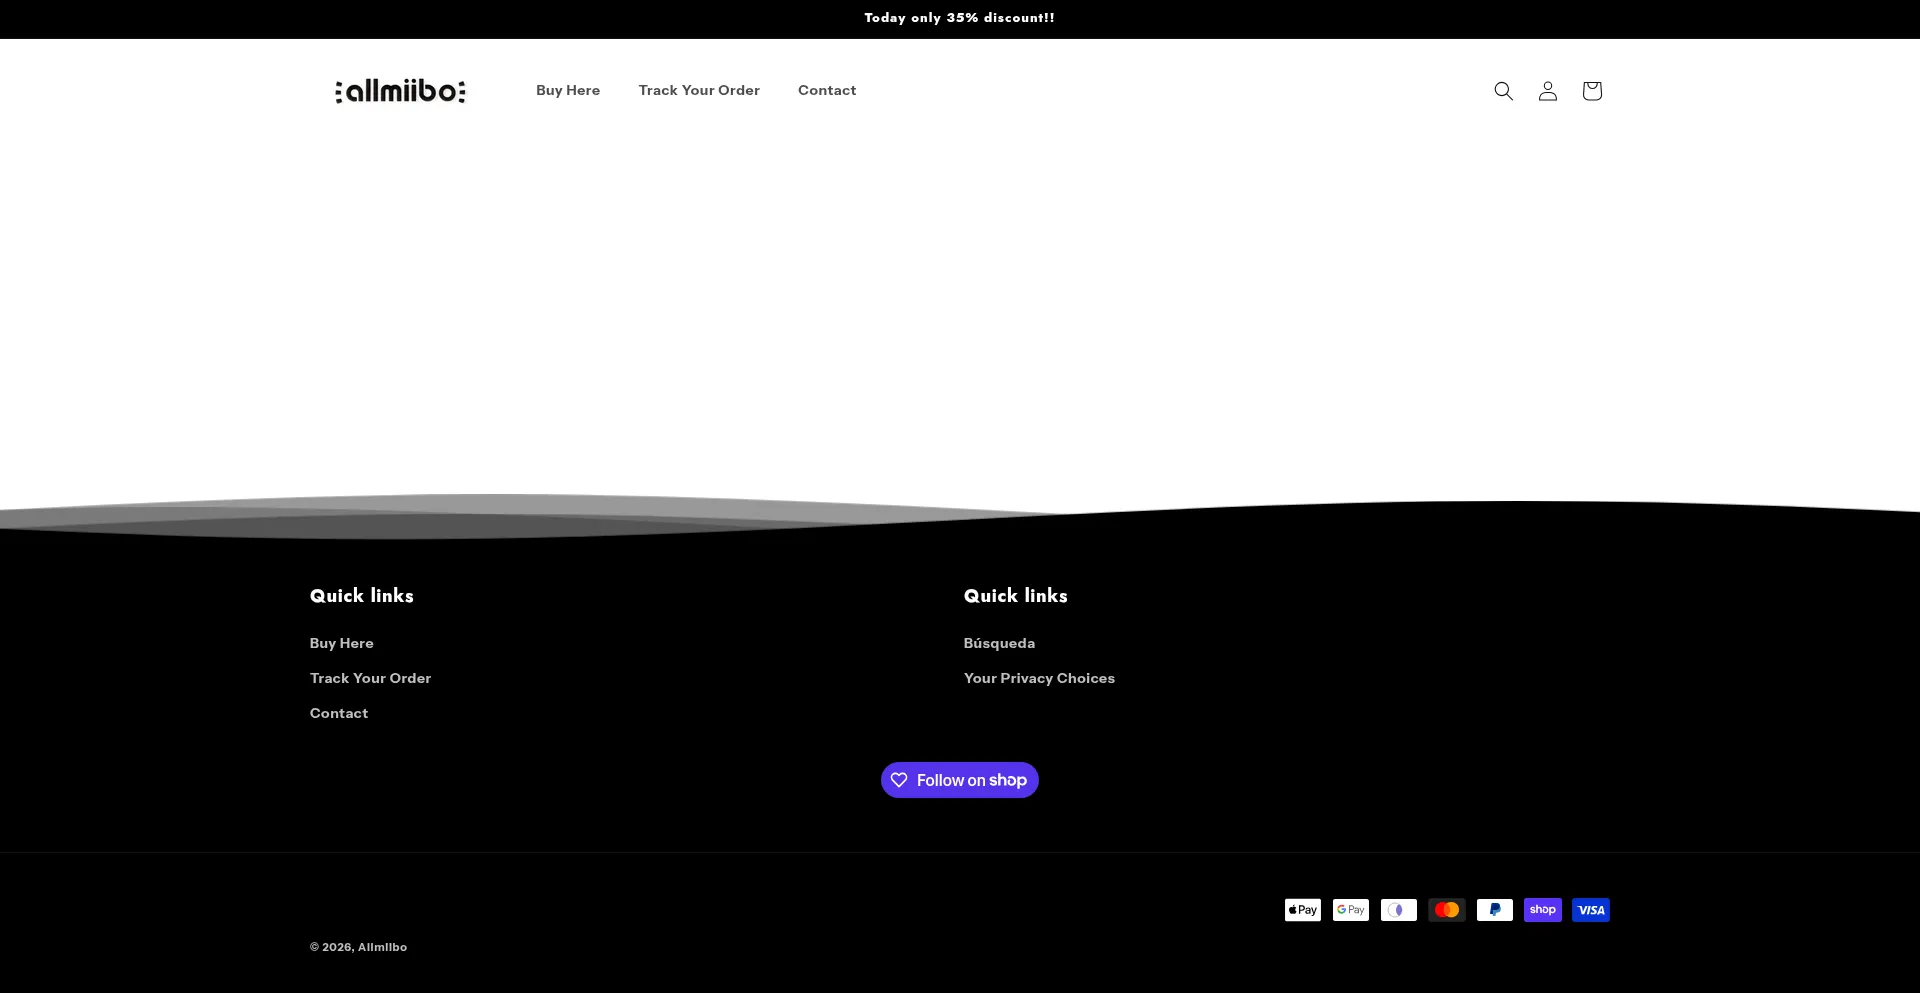Viewport: 1920px width, 993px height.
Task: Open the Búsqueda footer link
Action: (999, 643)
